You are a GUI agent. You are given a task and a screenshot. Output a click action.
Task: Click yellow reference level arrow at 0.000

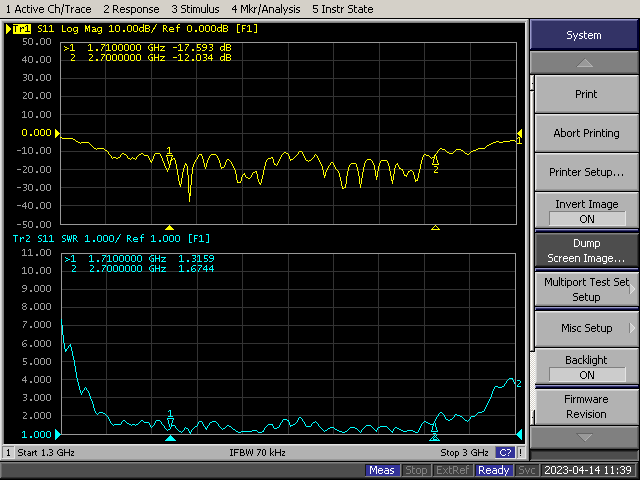click(57, 133)
